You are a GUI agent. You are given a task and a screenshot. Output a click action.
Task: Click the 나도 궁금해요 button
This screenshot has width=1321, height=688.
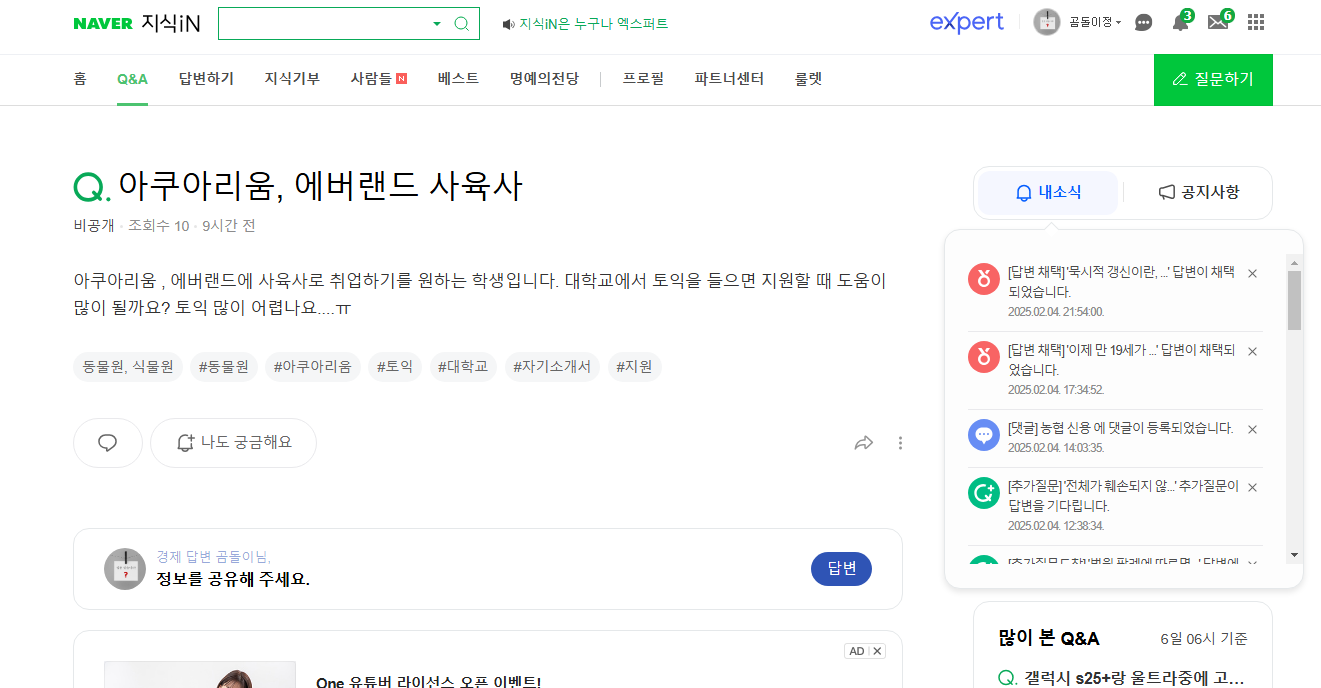tap(233, 443)
